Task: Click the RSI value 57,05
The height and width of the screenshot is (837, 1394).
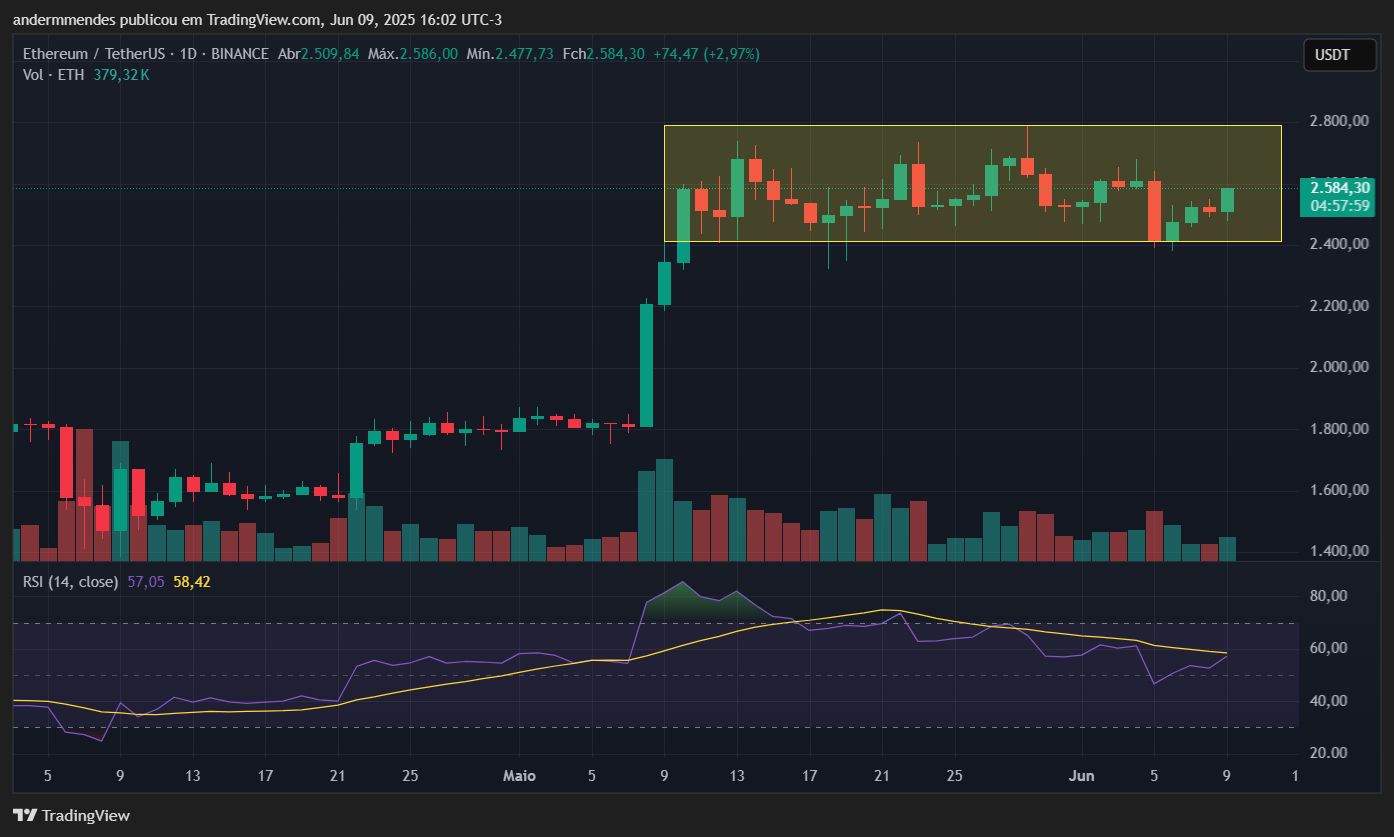Action: click(146, 581)
